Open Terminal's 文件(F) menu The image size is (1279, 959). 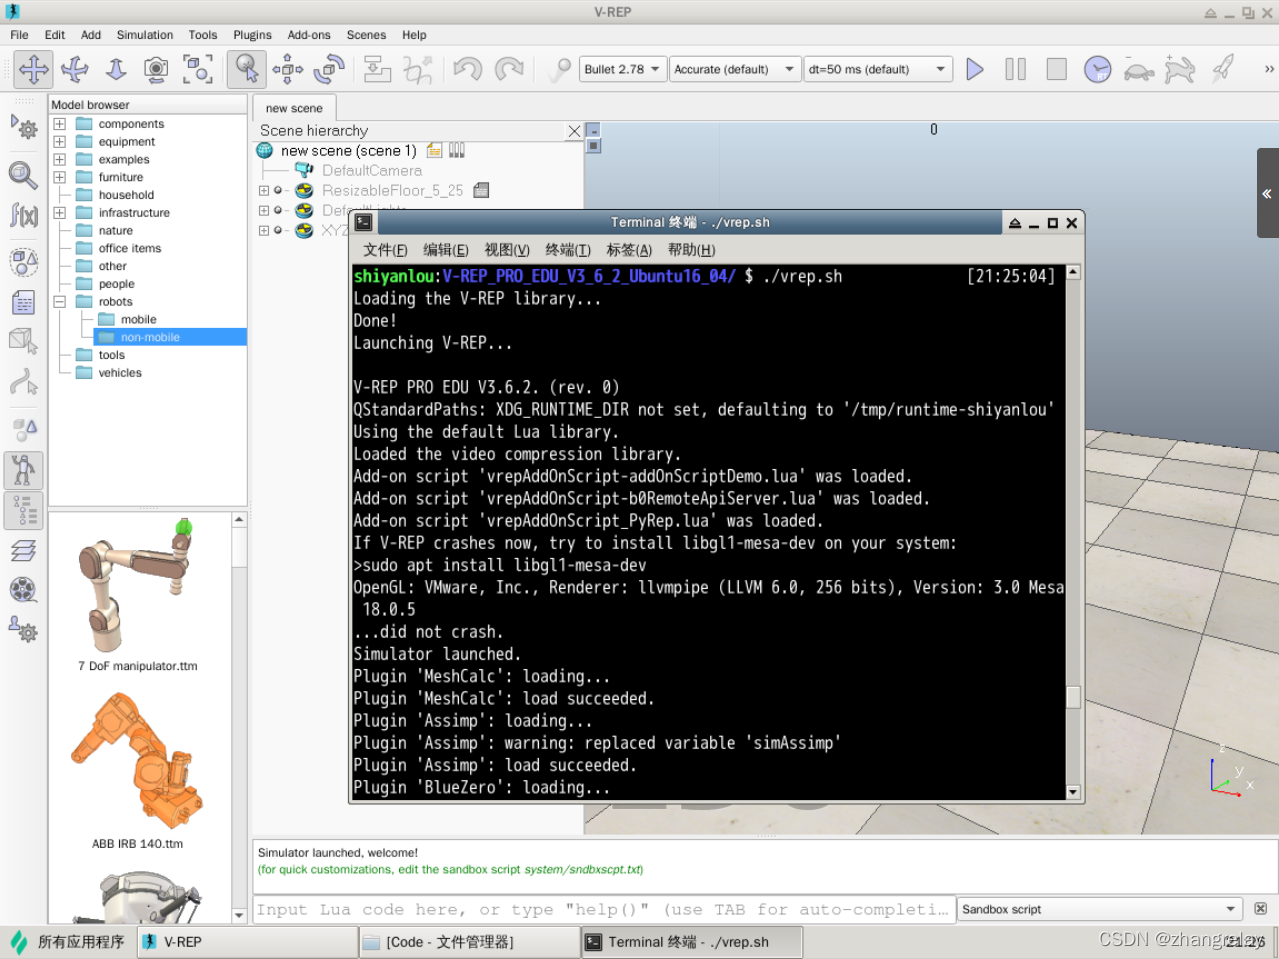[x=385, y=250]
